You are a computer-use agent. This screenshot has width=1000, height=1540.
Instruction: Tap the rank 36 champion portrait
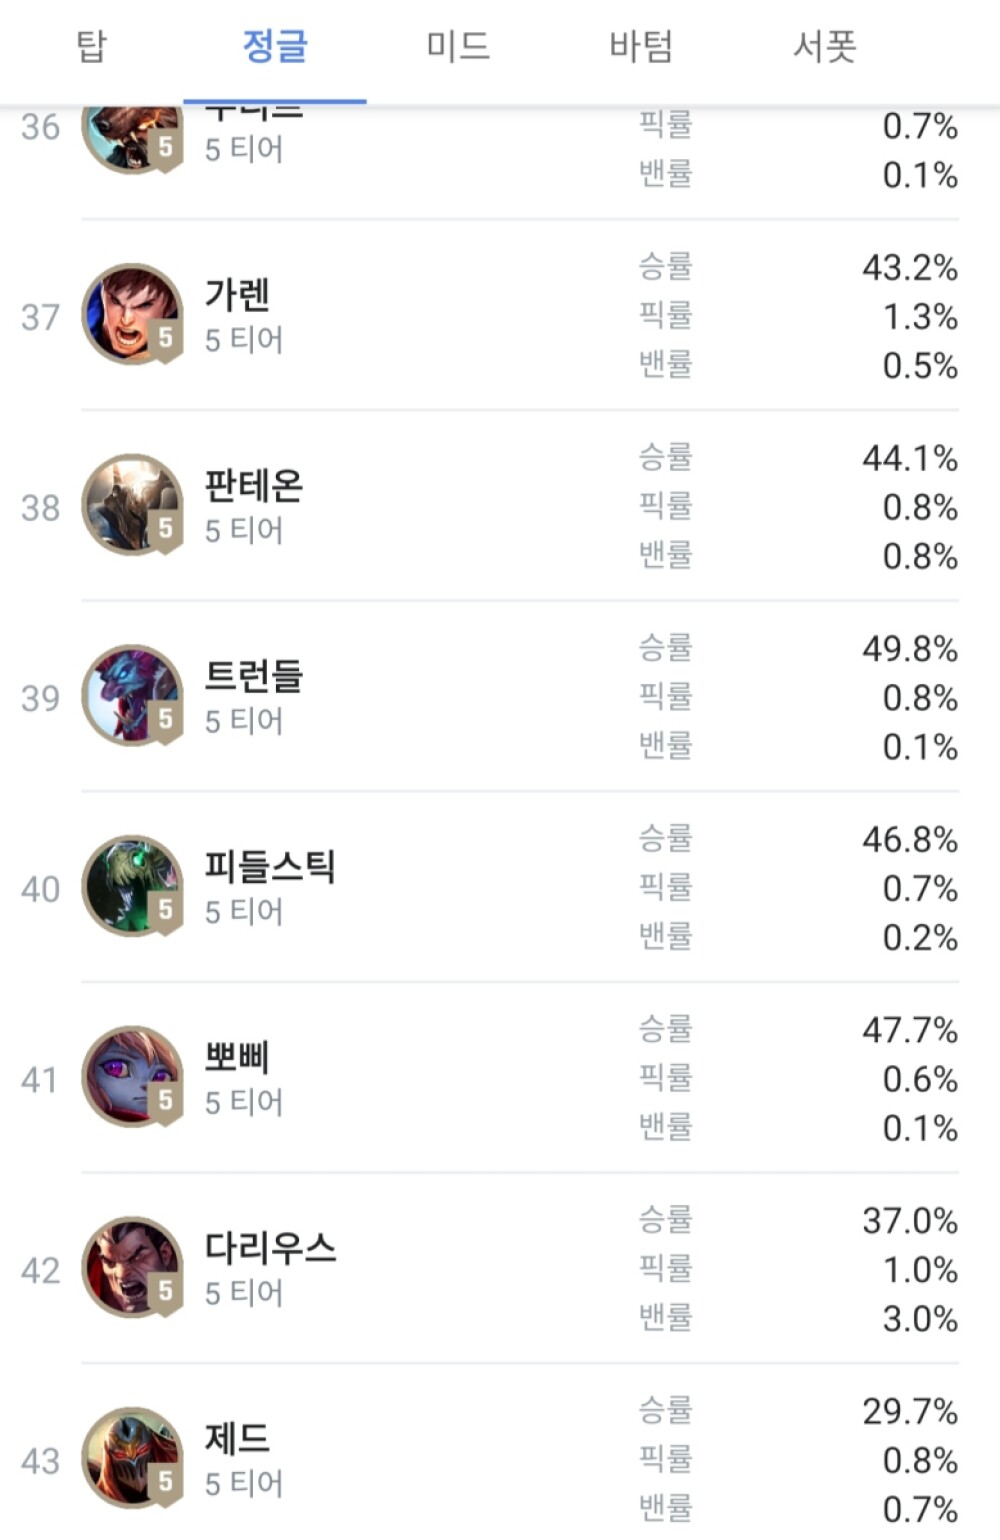(x=131, y=137)
